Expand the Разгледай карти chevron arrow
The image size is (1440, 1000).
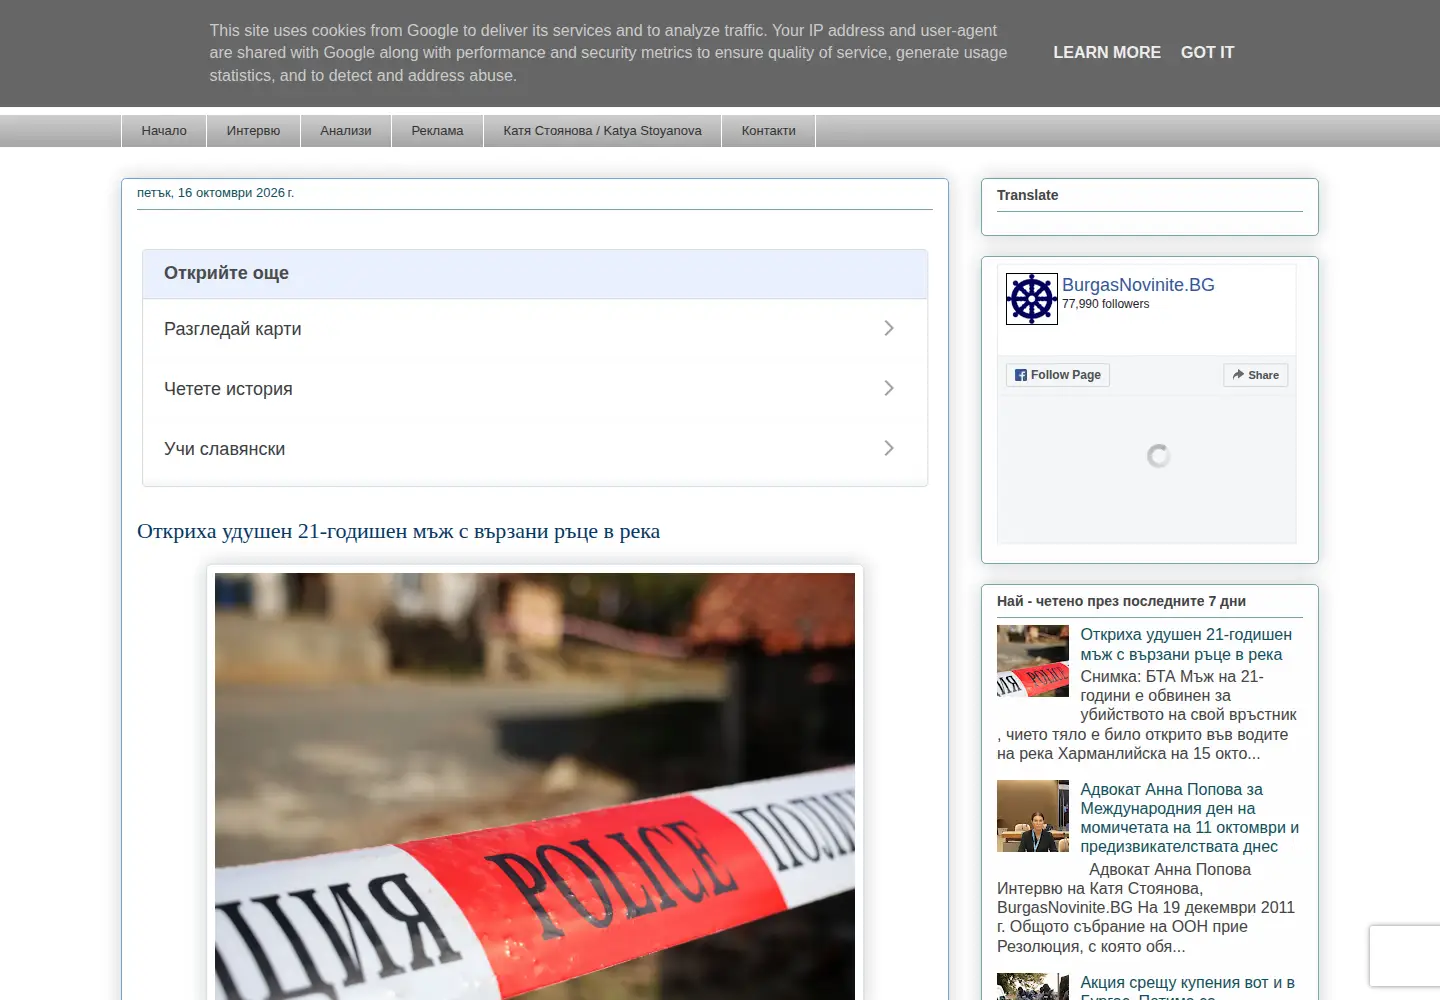pyautogui.click(x=889, y=328)
